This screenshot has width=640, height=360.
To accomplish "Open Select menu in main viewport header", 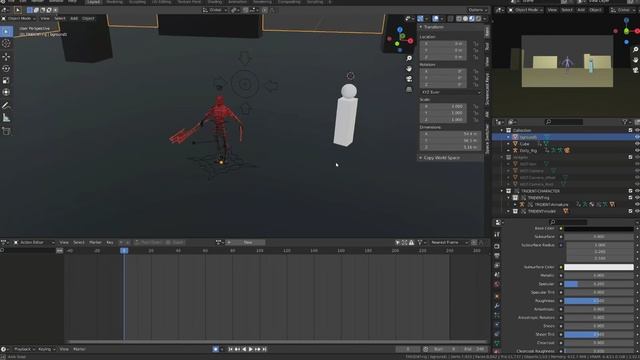I will click(60, 18).
